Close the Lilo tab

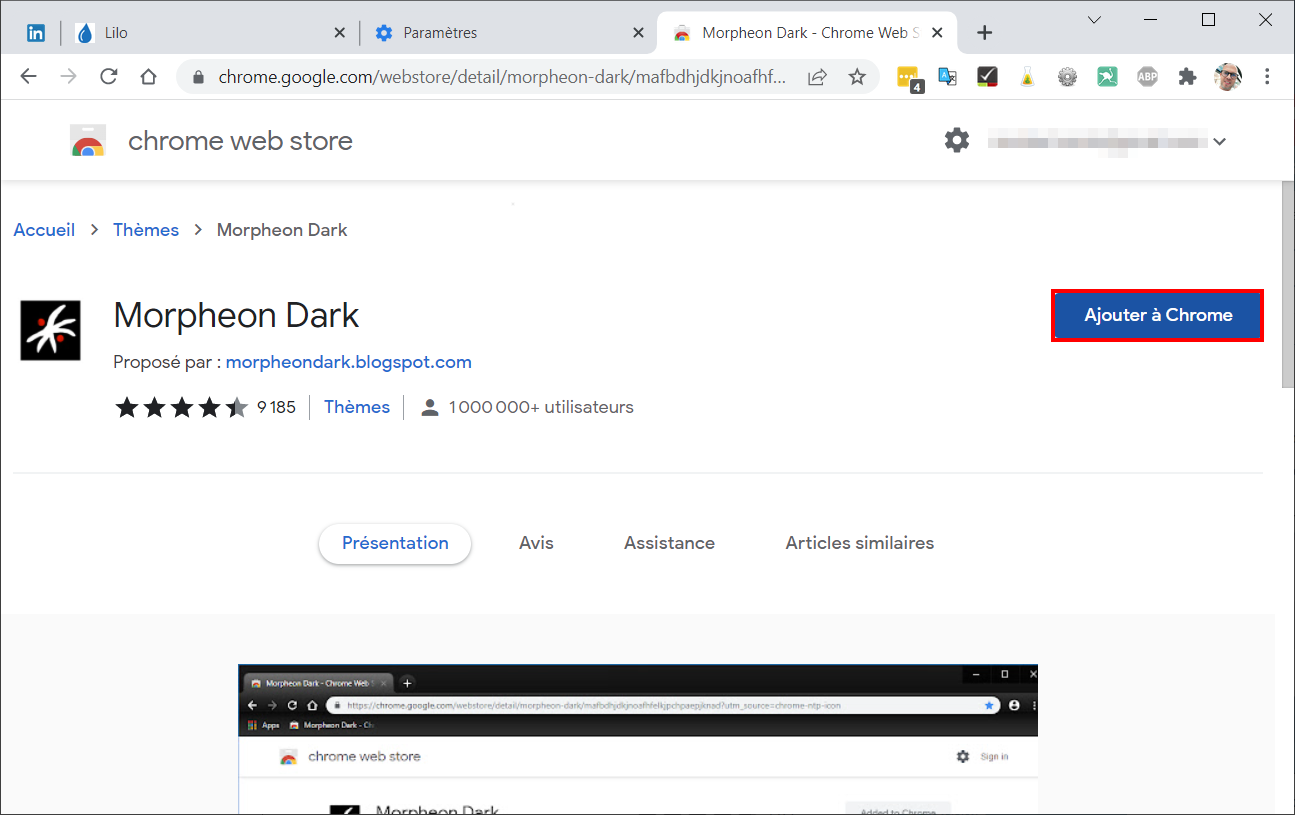click(x=339, y=33)
